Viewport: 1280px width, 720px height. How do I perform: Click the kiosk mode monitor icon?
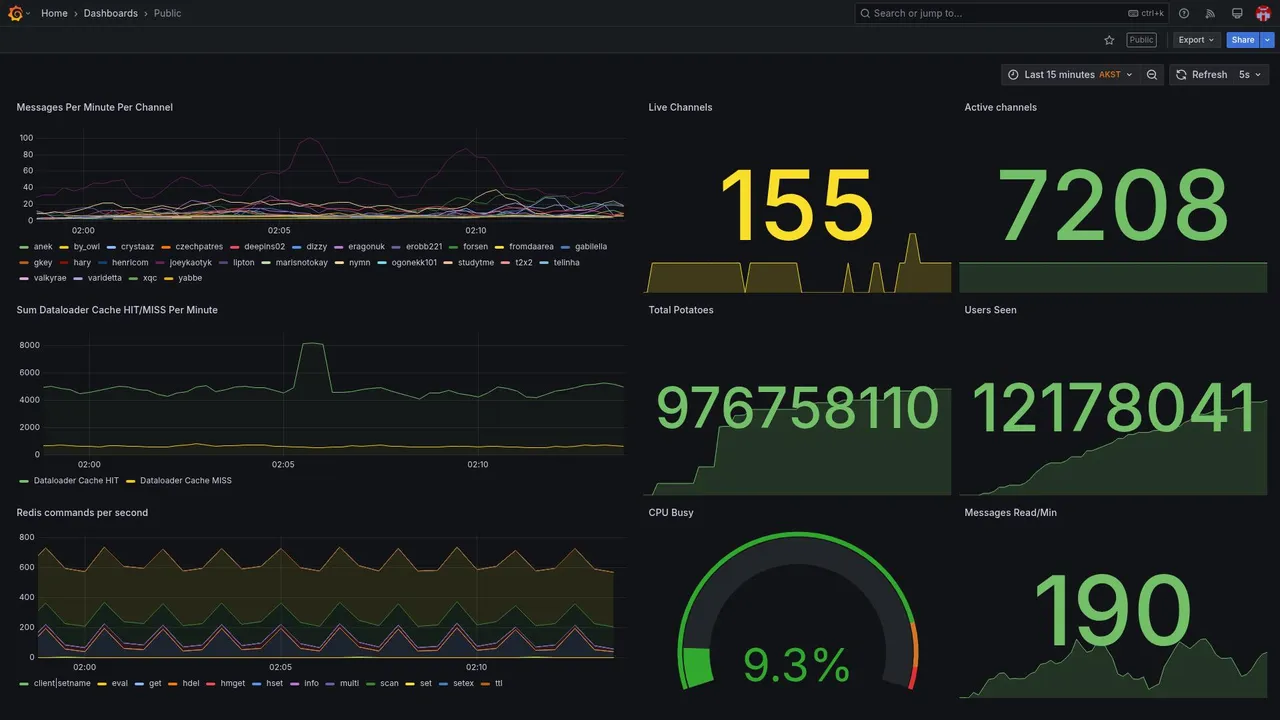point(1237,13)
